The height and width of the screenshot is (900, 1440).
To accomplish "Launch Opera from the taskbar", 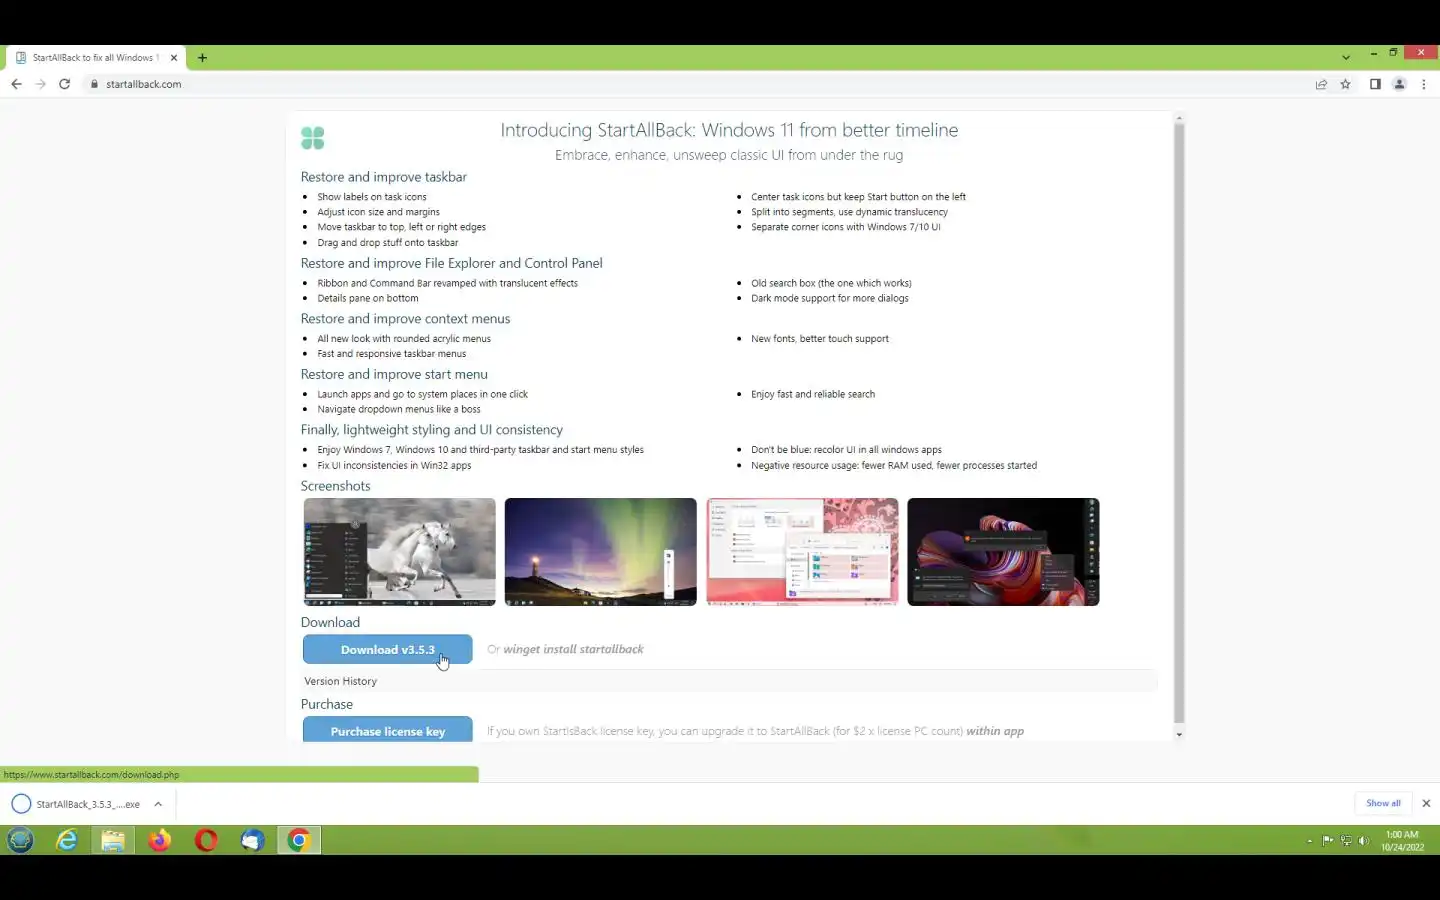I will tap(206, 840).
